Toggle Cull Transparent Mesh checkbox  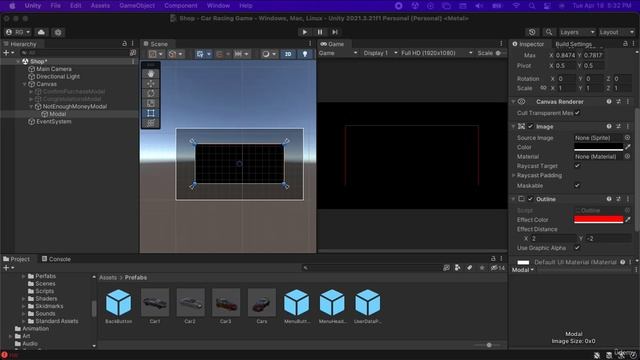[577, 113]
